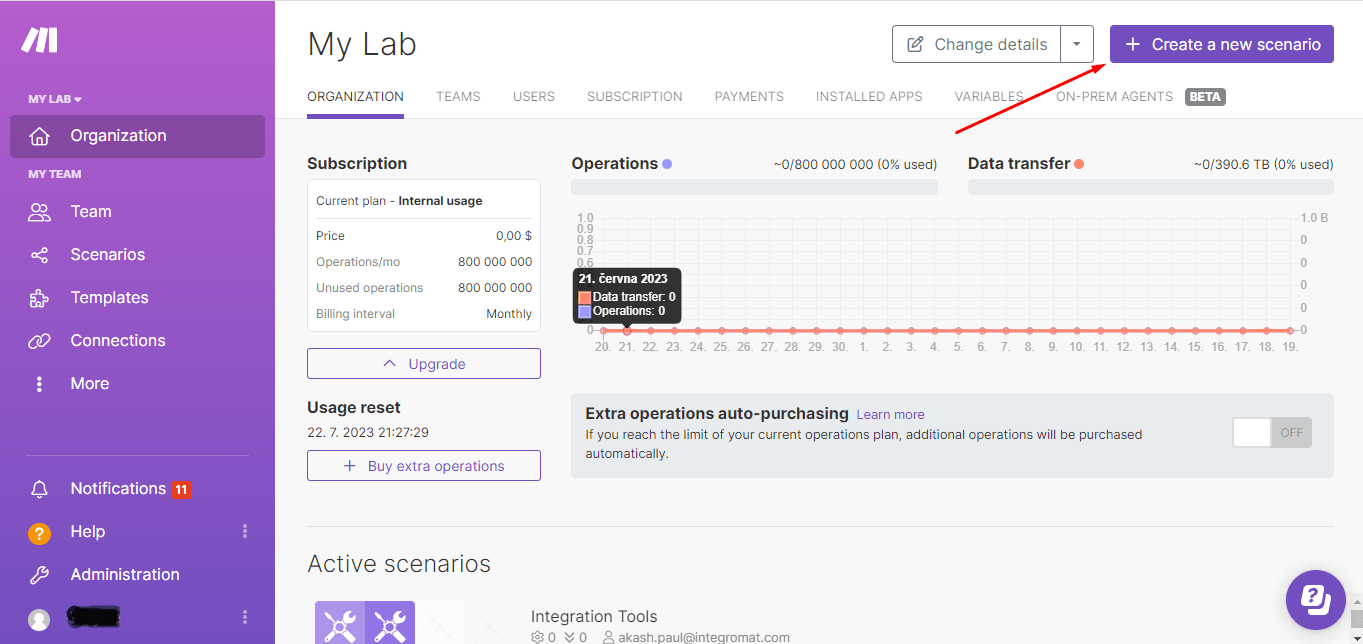Click Create a new scenario button
Image resolution: width=1363 pixels, height=644 pixels.
pos(1221,44)
